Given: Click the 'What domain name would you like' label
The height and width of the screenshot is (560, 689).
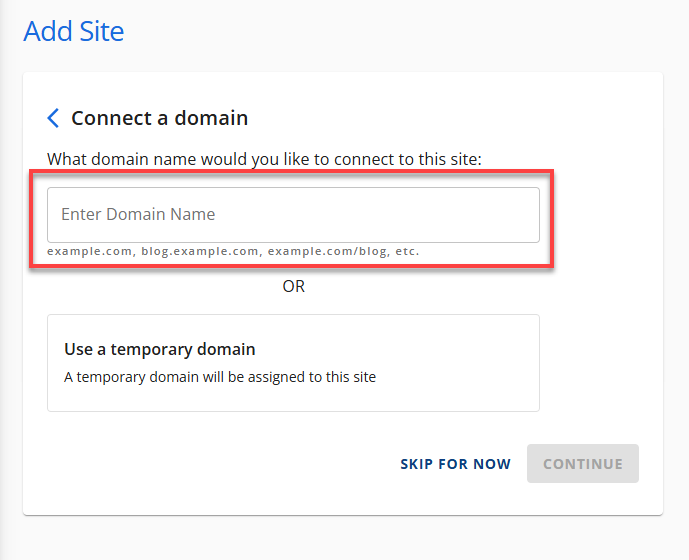Looking at the screenshot, I should coord(264,159).
